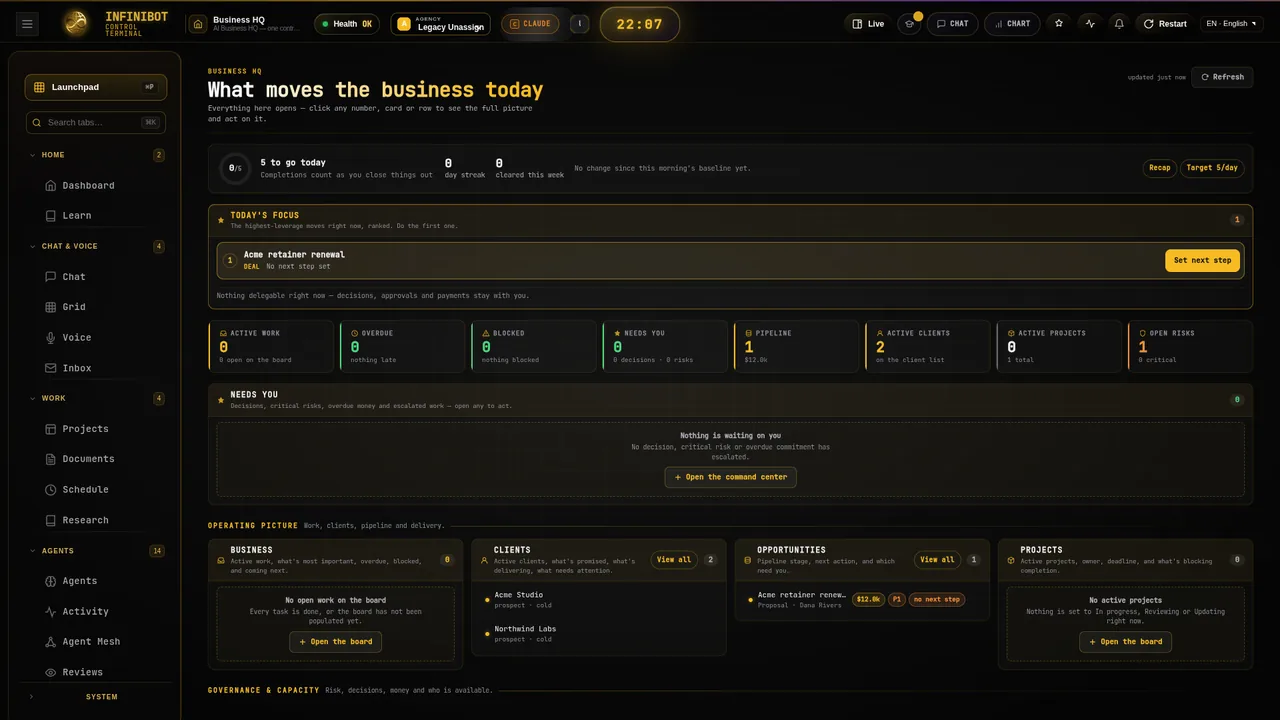Click the Chat bubble icon in the sidebar
The height and width of the screenshot is (720, 1280).
[51, 277]
